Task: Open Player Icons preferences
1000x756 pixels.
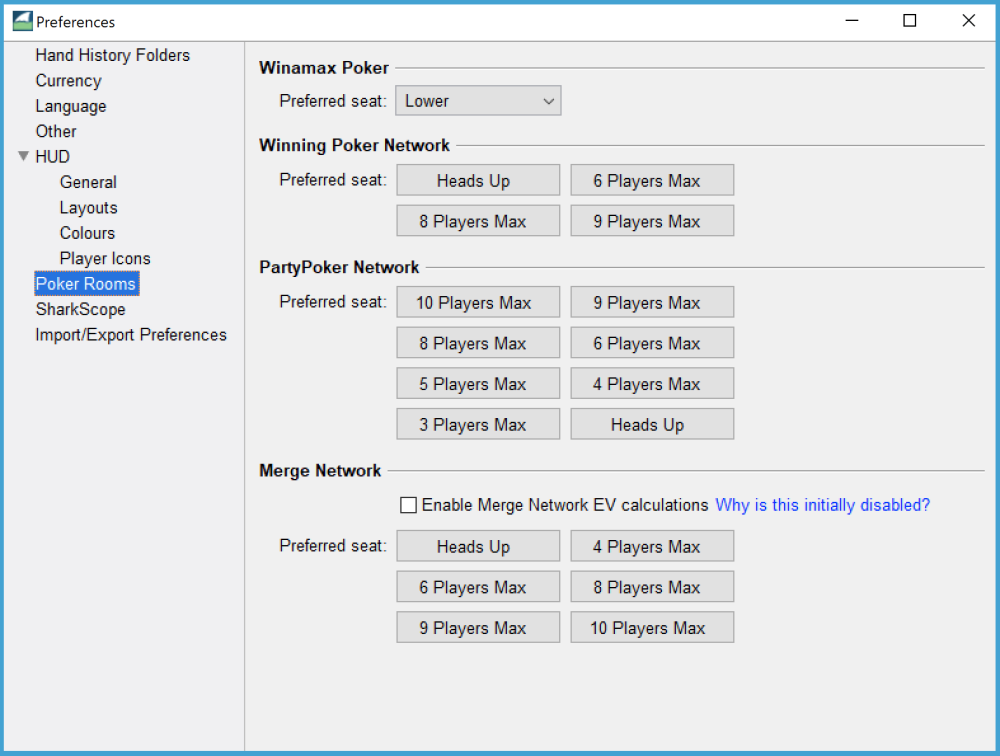Action: coord(105,258)
